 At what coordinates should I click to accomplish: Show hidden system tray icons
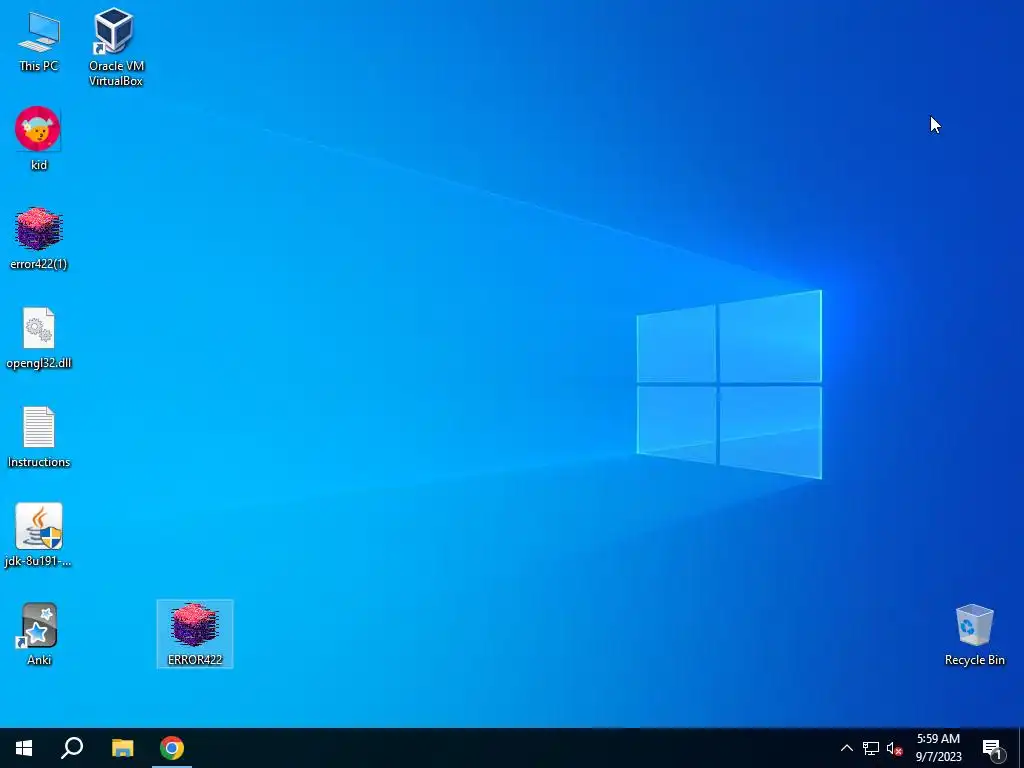click(846, 748)
